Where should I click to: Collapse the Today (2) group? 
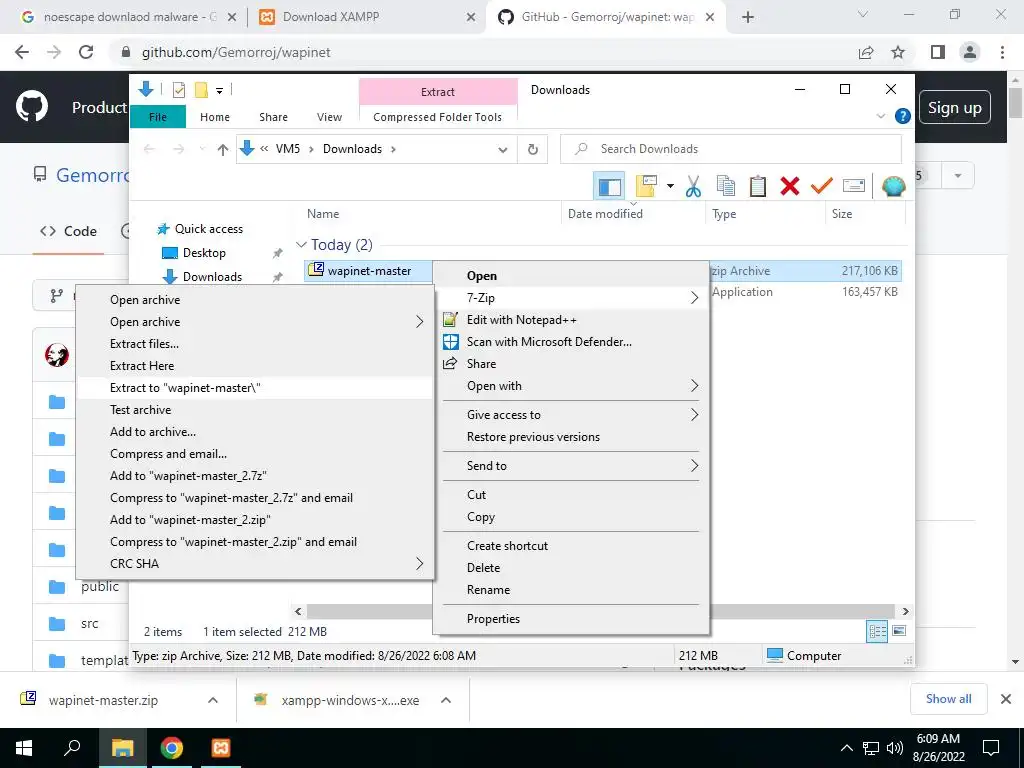[301, 244]
